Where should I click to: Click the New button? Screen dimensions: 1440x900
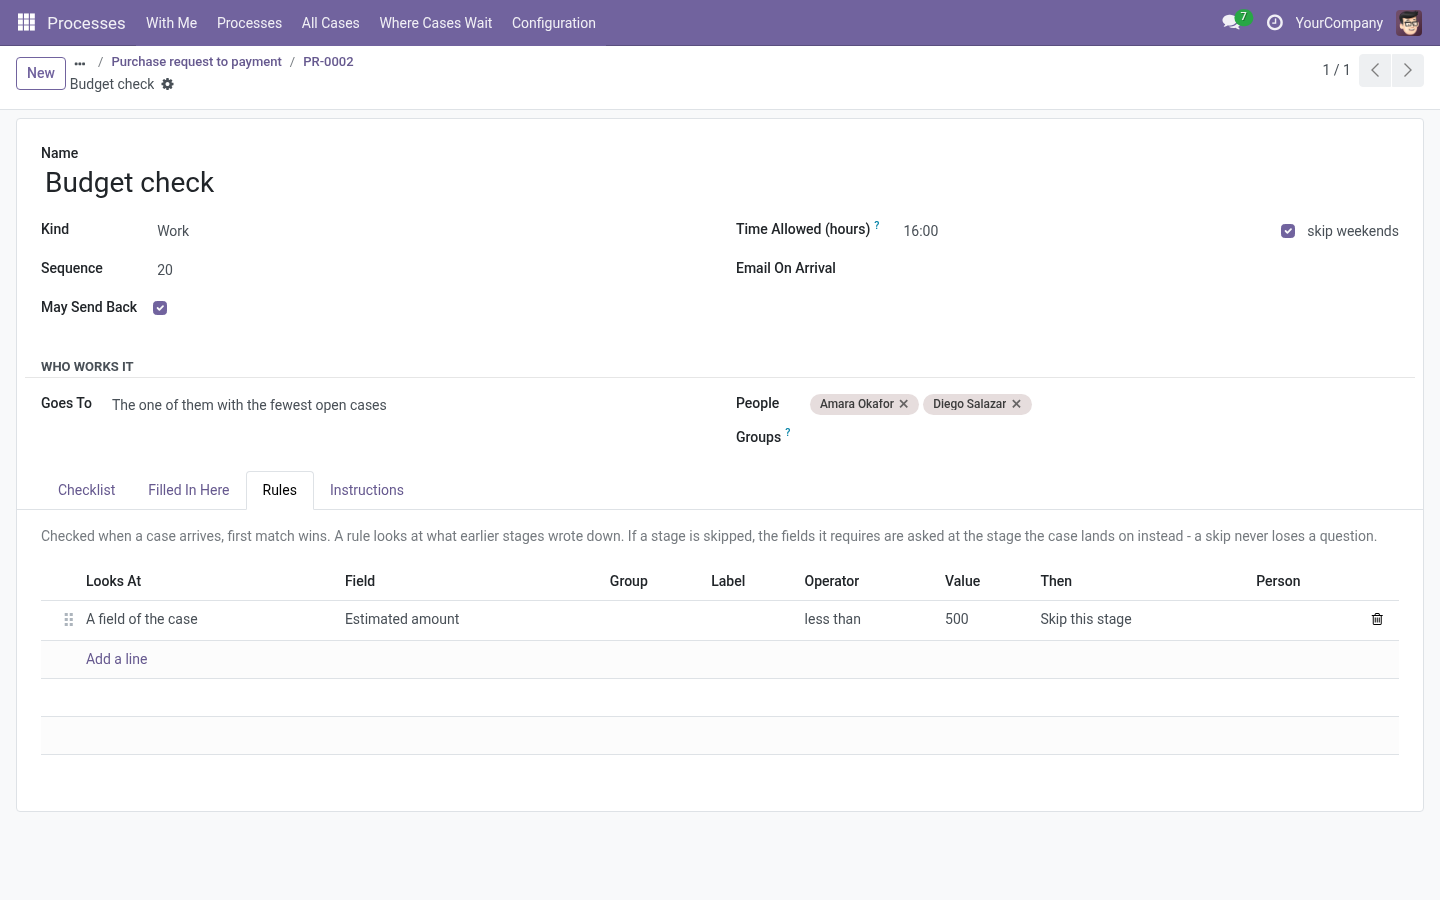41,73
